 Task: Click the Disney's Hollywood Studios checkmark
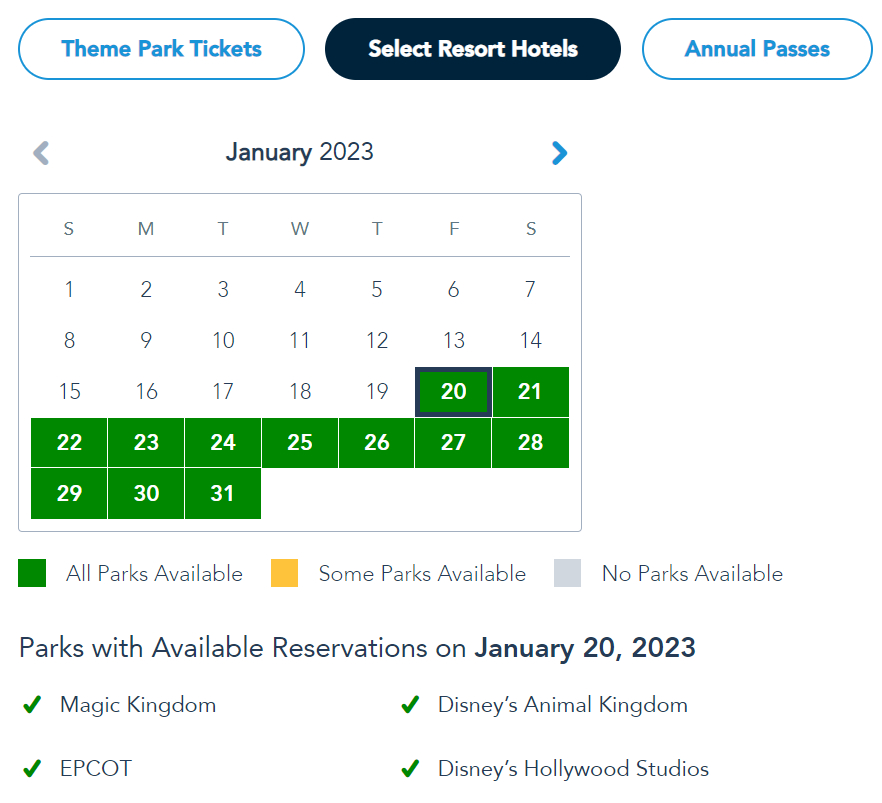point(410,769)
